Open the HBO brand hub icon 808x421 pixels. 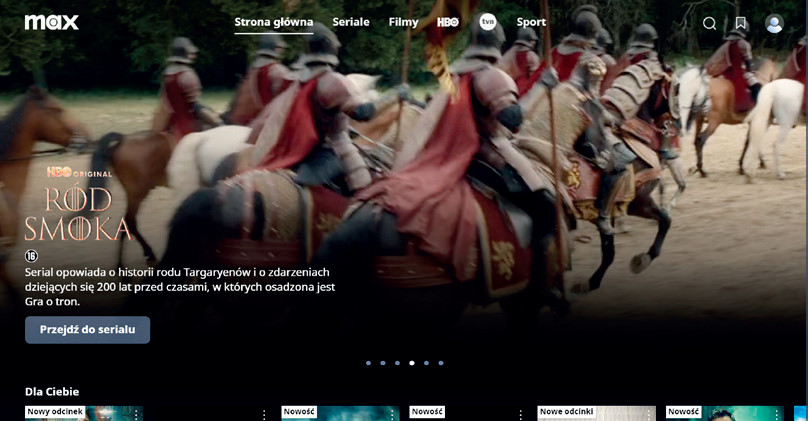click(x=448, y=22)
